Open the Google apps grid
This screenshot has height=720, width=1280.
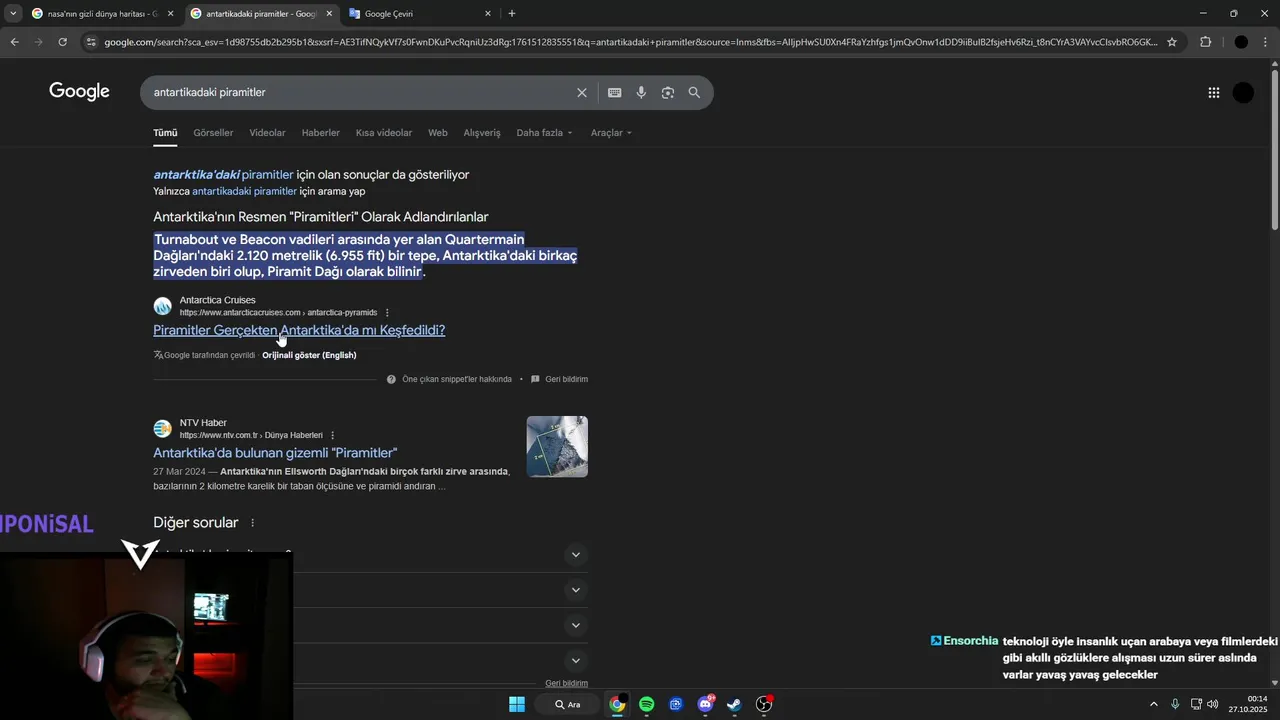coord(1213,92)
